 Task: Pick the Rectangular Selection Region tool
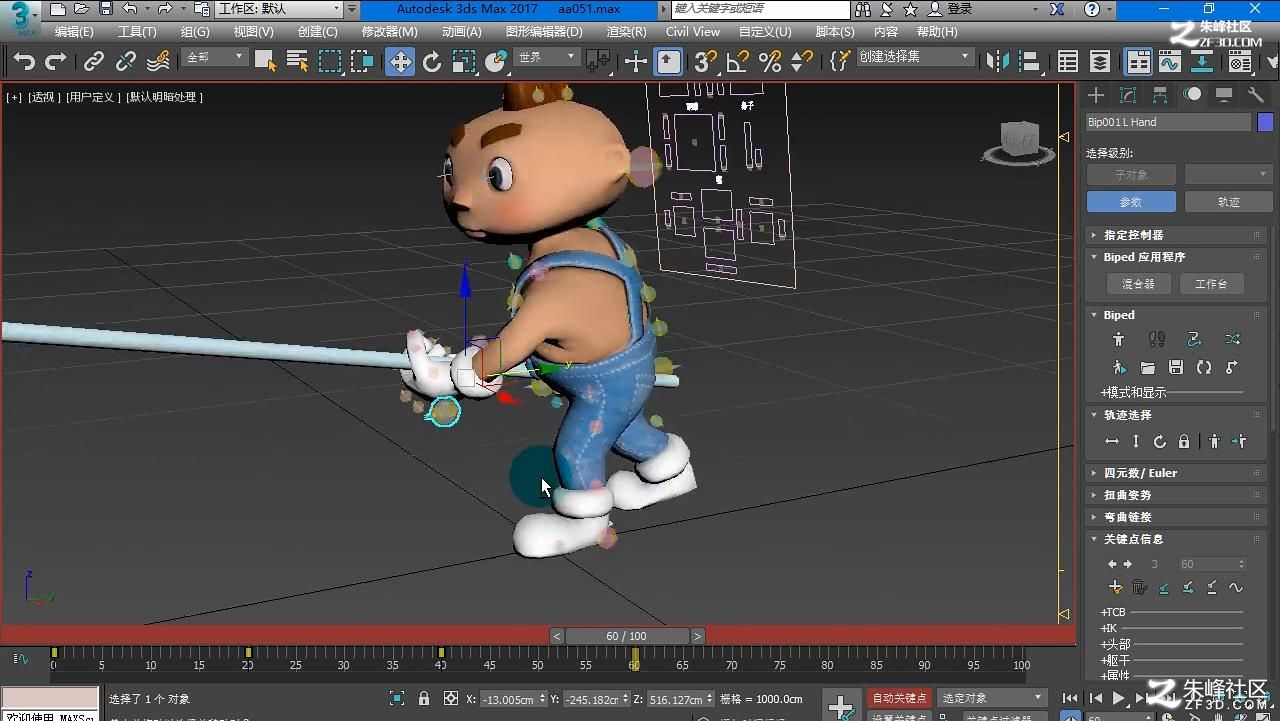coord(330,62)
